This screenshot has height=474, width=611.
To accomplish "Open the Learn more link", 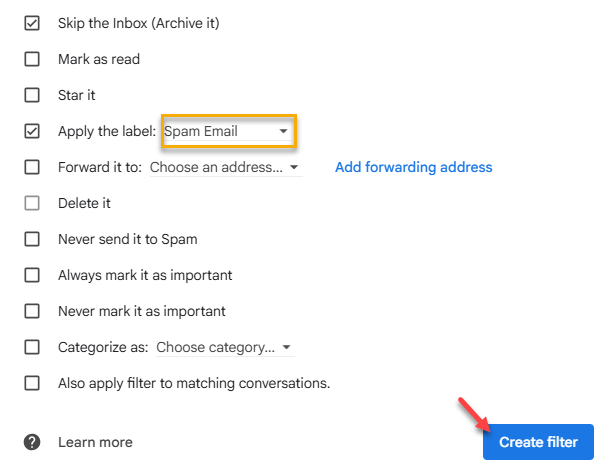I will pyautogui.click(x=95, y=442).
